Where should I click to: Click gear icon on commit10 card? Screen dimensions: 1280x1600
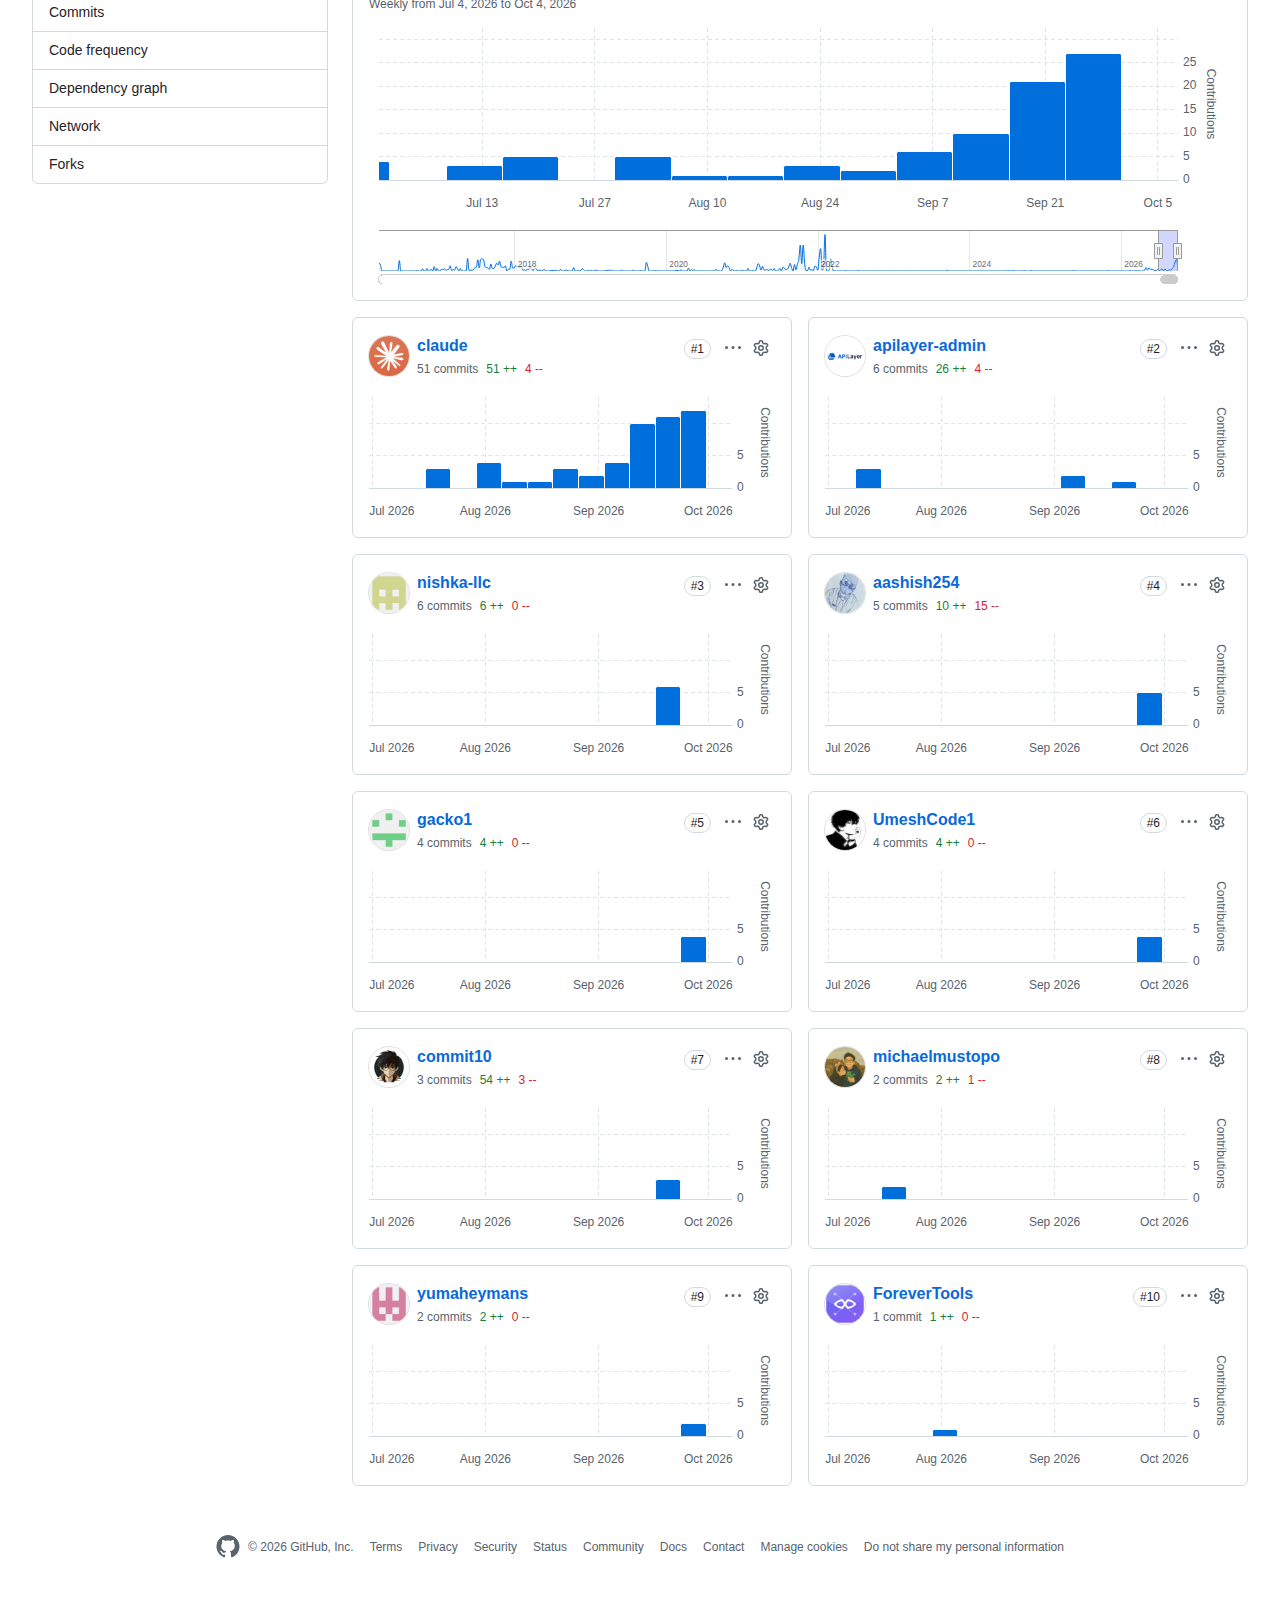tap(761, 1059)
